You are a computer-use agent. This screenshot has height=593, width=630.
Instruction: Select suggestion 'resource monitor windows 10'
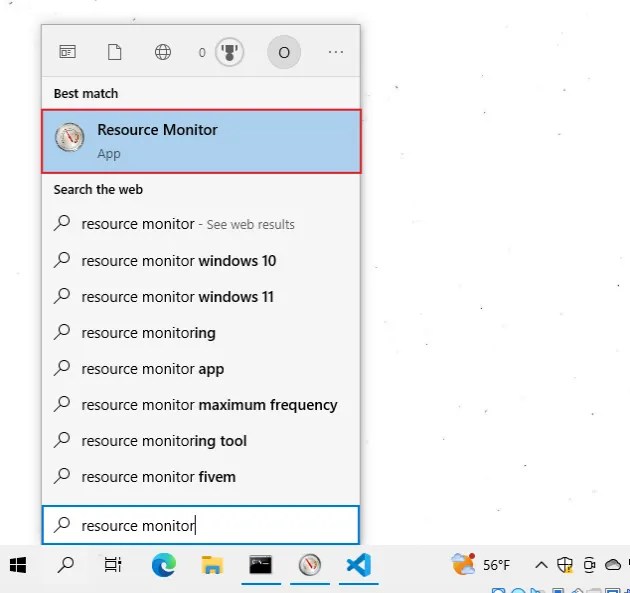coord(201,260)
